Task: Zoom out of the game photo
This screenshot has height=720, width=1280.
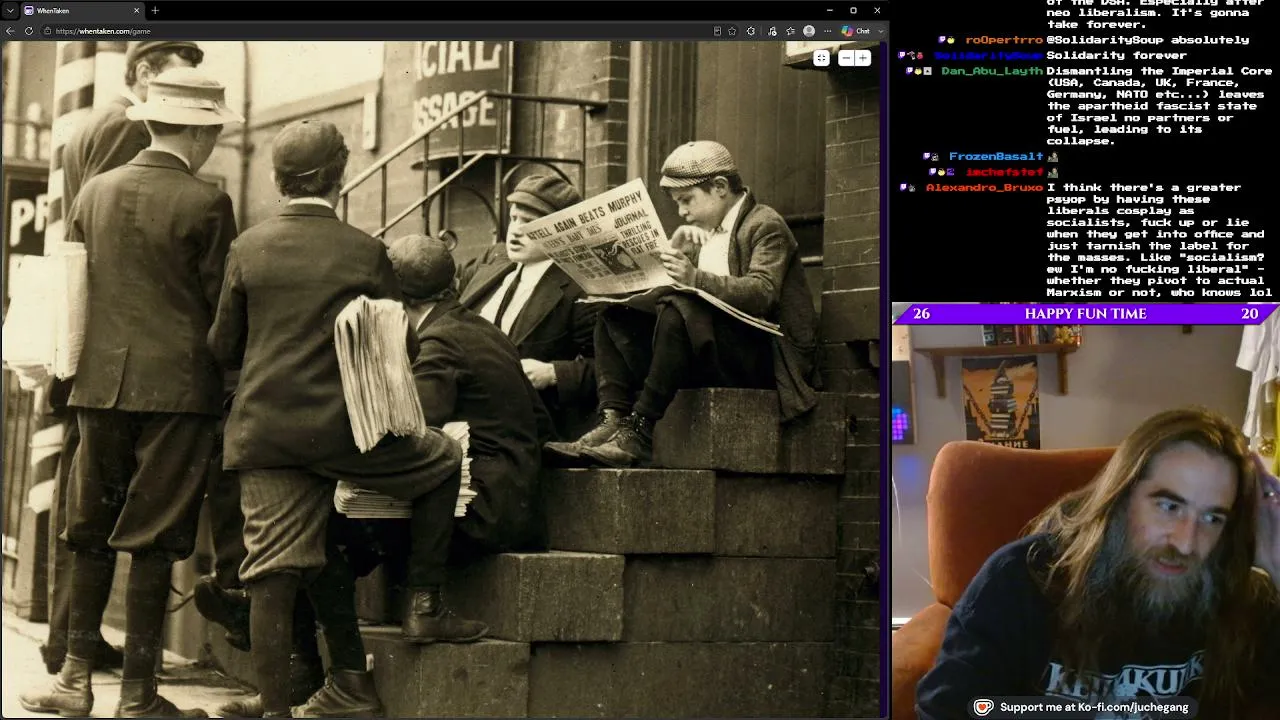Action: tap(846, 58)
